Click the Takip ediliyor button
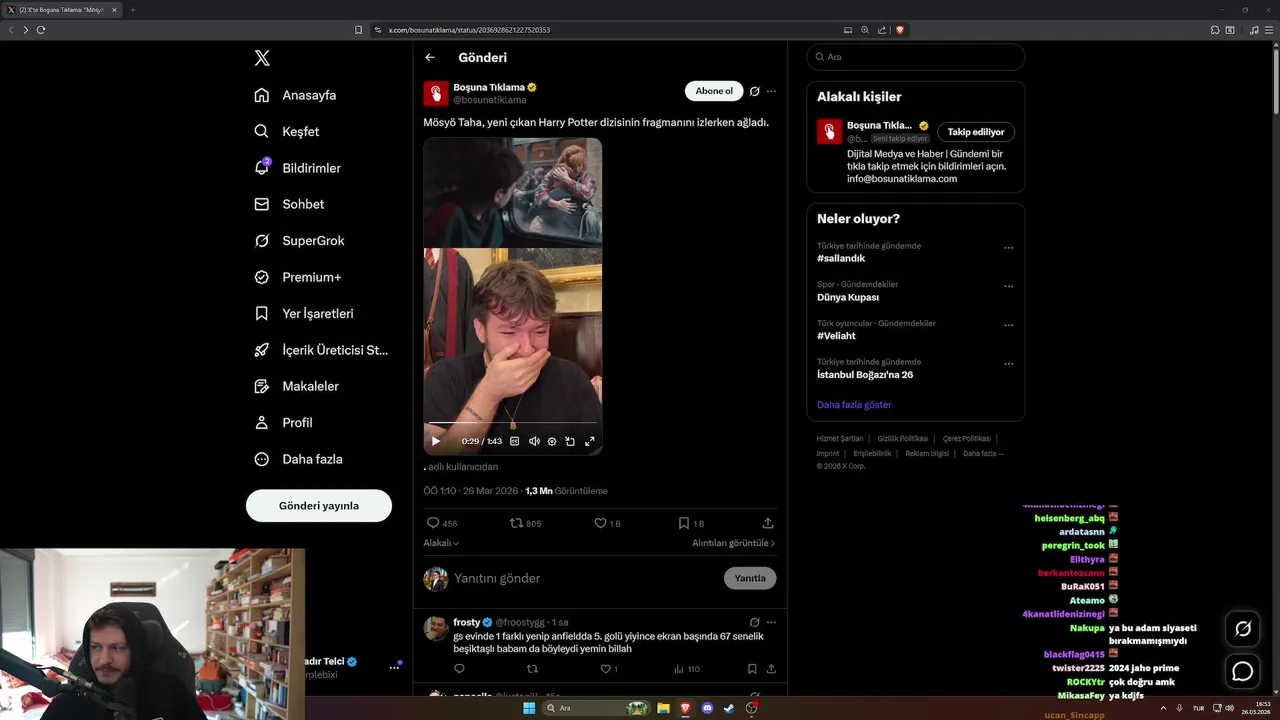 click(976, 132)
